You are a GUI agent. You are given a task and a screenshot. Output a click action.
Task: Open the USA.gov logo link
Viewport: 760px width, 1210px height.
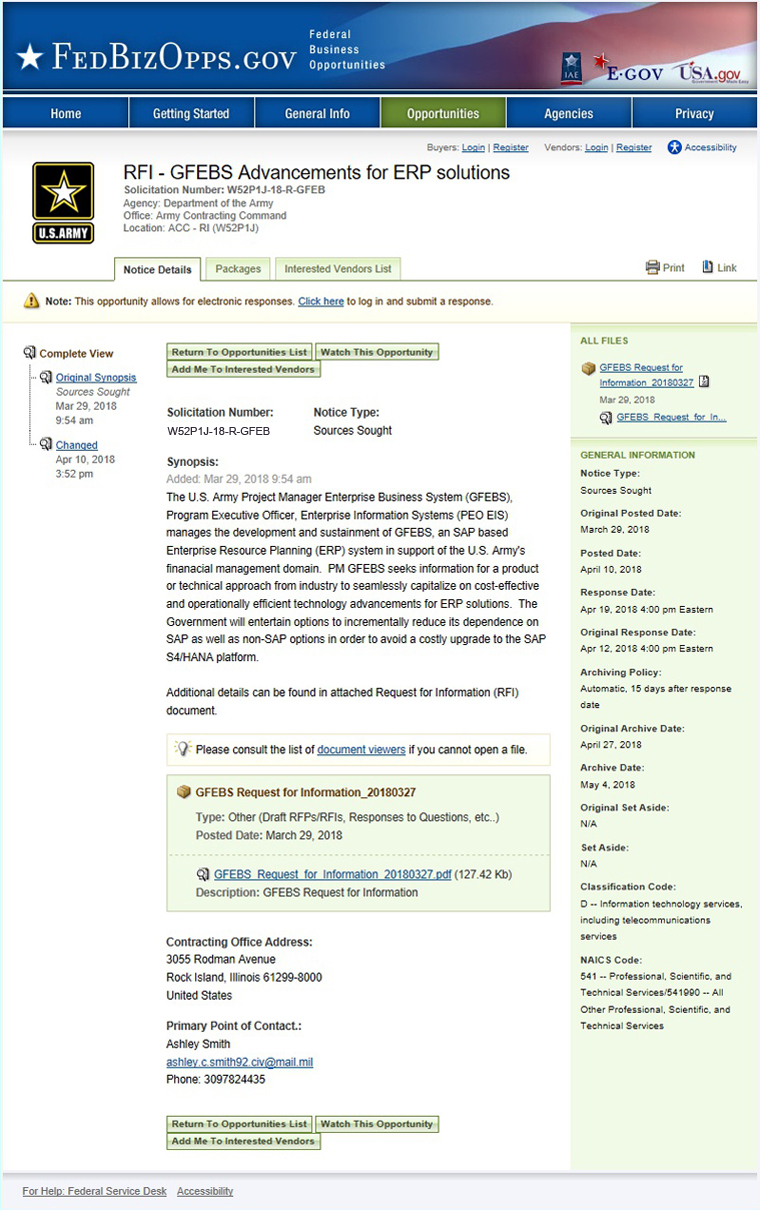coord(709,72)
